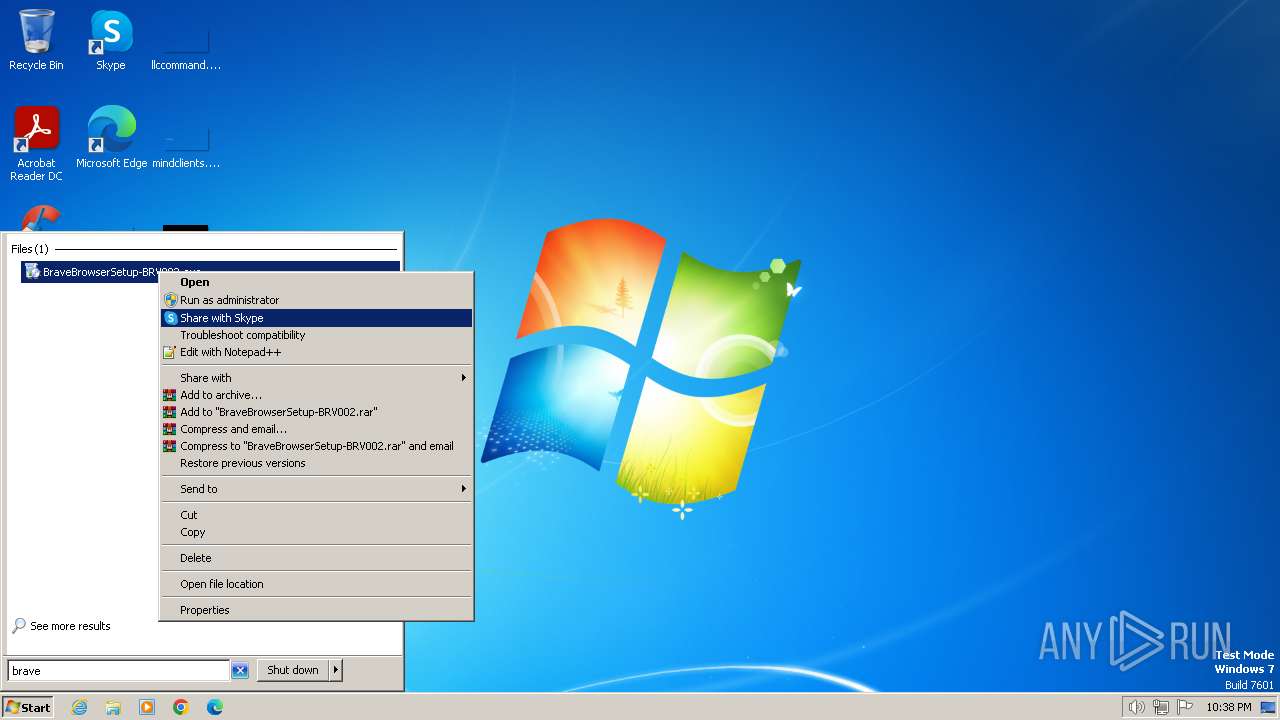The image size is (1280, 720).
Task: Open Acrobat Reader DC shortcut
Action: click(36, 144)
